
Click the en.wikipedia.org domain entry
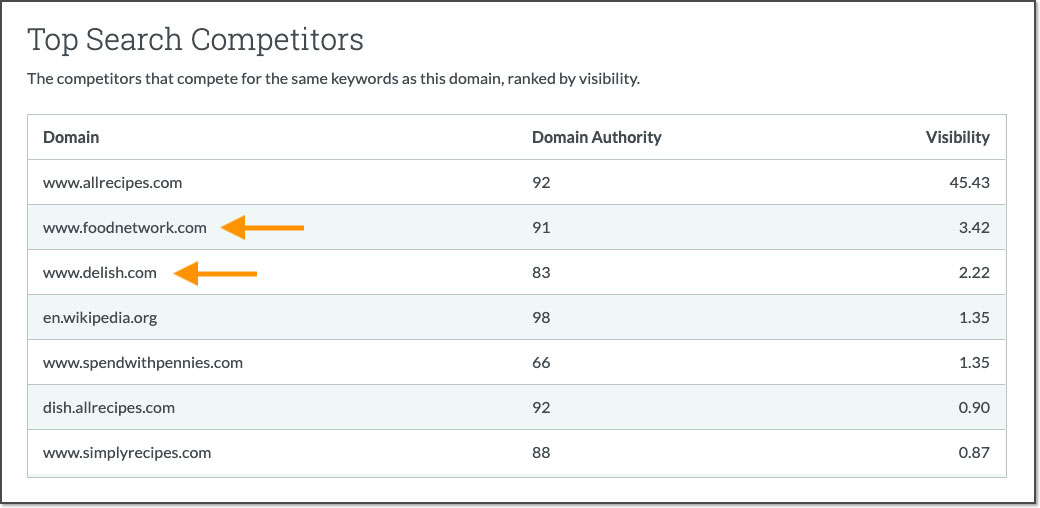point(100,318)
